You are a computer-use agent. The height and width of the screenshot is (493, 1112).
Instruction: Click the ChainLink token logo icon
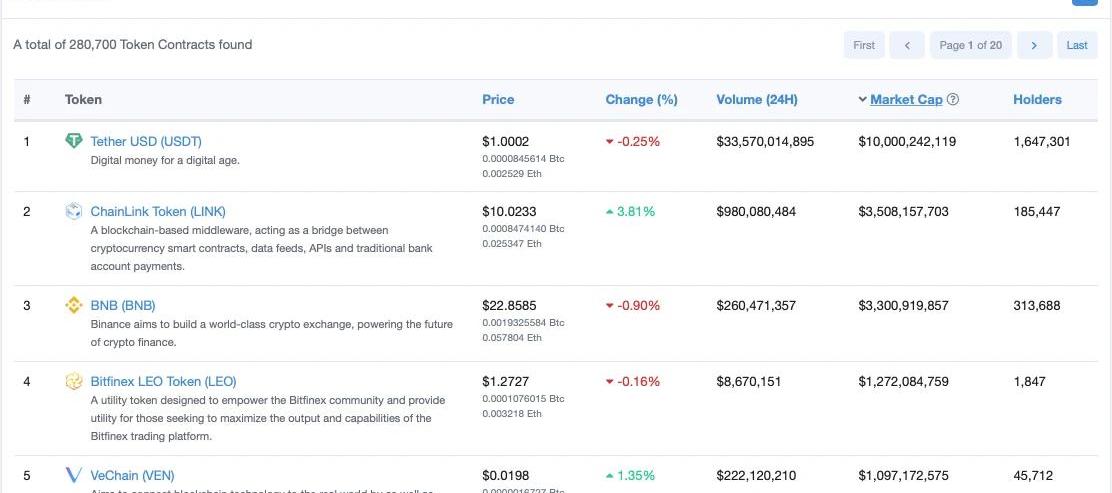74,211
